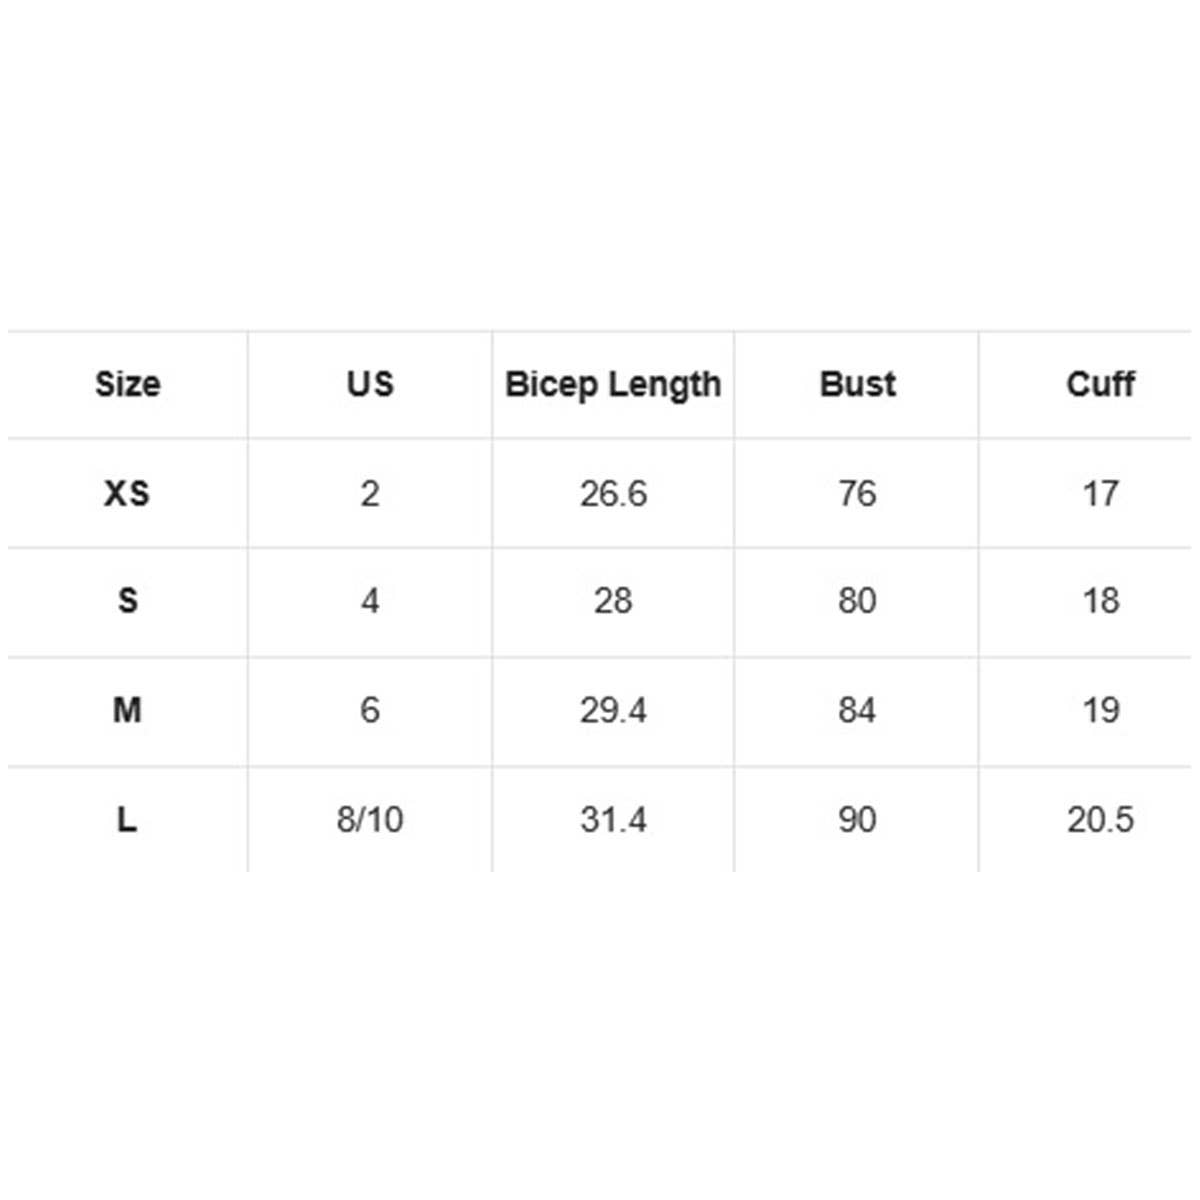
Task: Click the 29.4 bicep length value
Action: (x=613, y=710)
